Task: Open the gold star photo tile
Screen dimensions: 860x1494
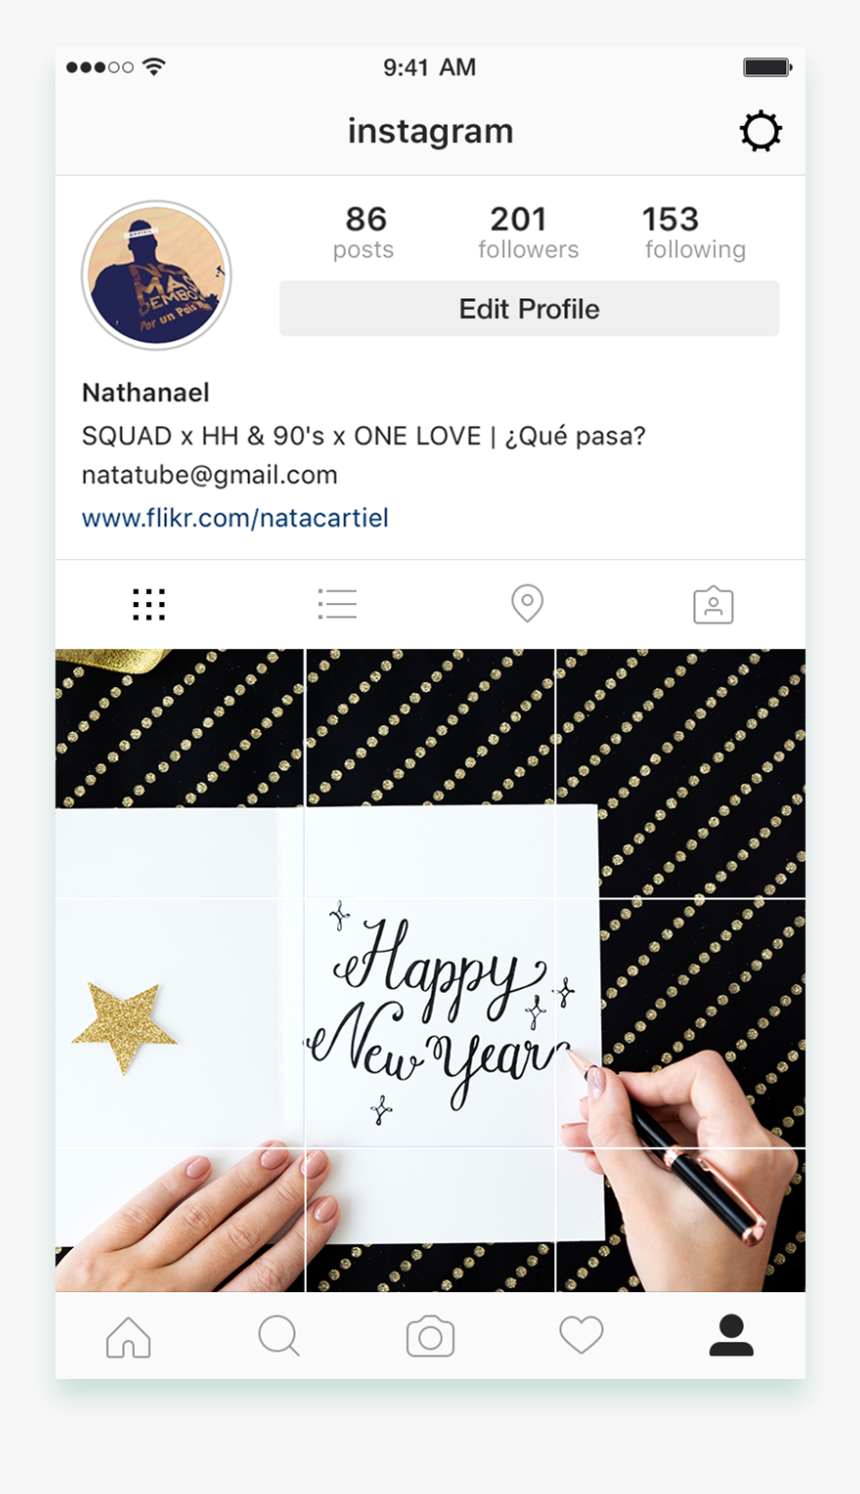Action: coord(180,1023)
